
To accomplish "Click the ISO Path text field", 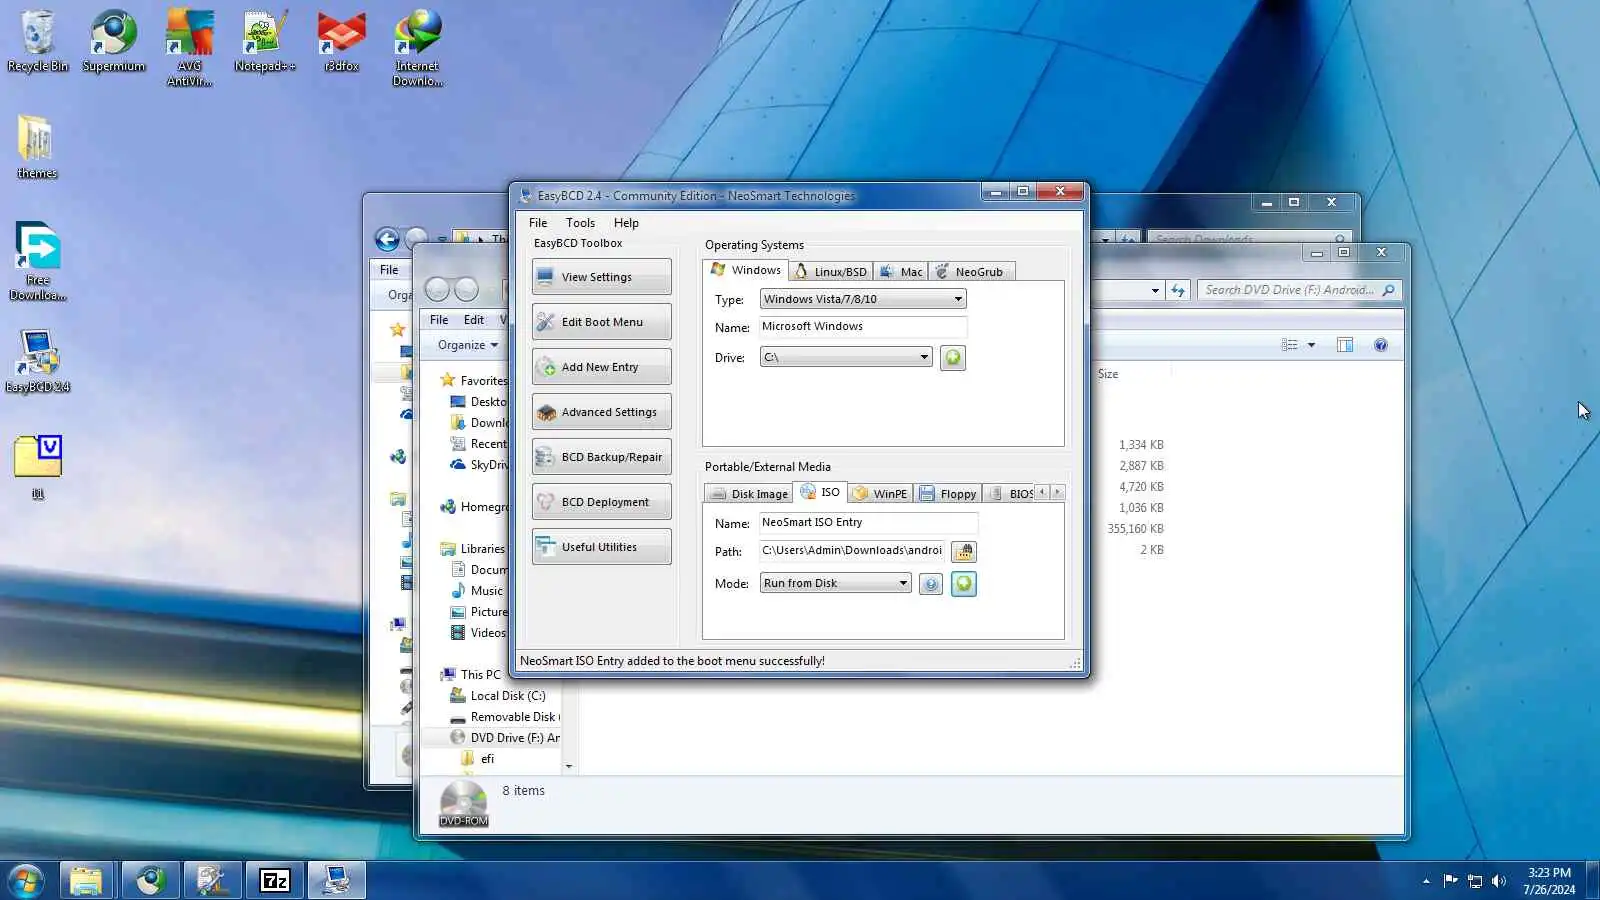I will 852,551.
